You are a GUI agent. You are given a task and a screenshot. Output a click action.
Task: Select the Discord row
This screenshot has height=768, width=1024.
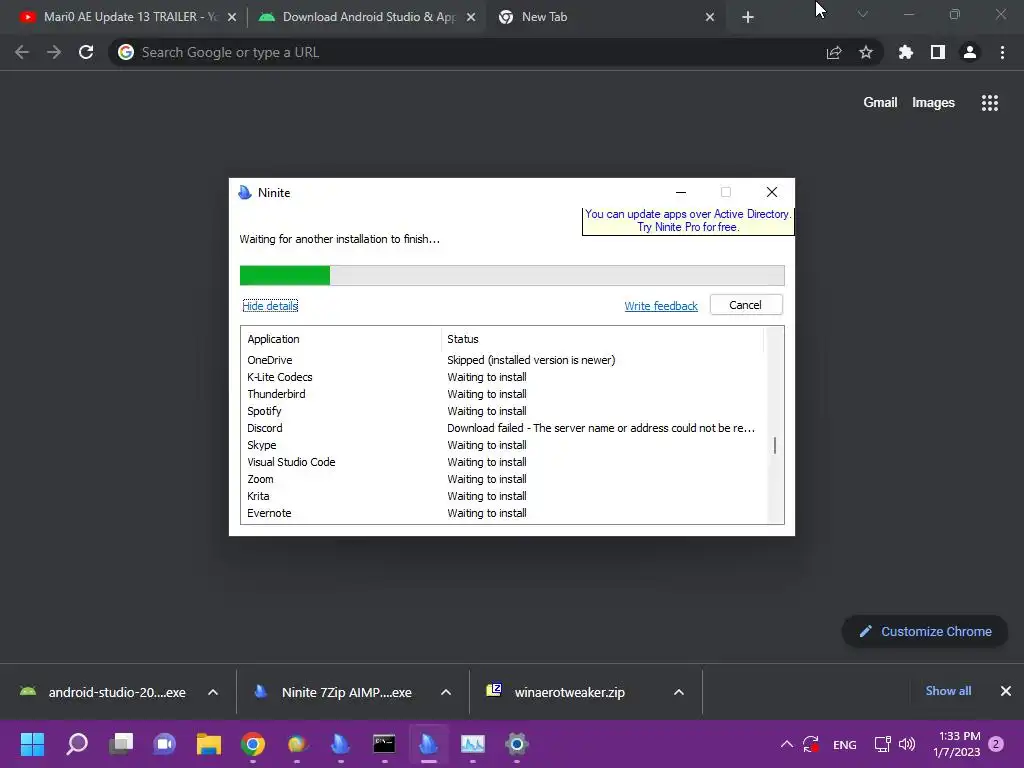[502, 428]
